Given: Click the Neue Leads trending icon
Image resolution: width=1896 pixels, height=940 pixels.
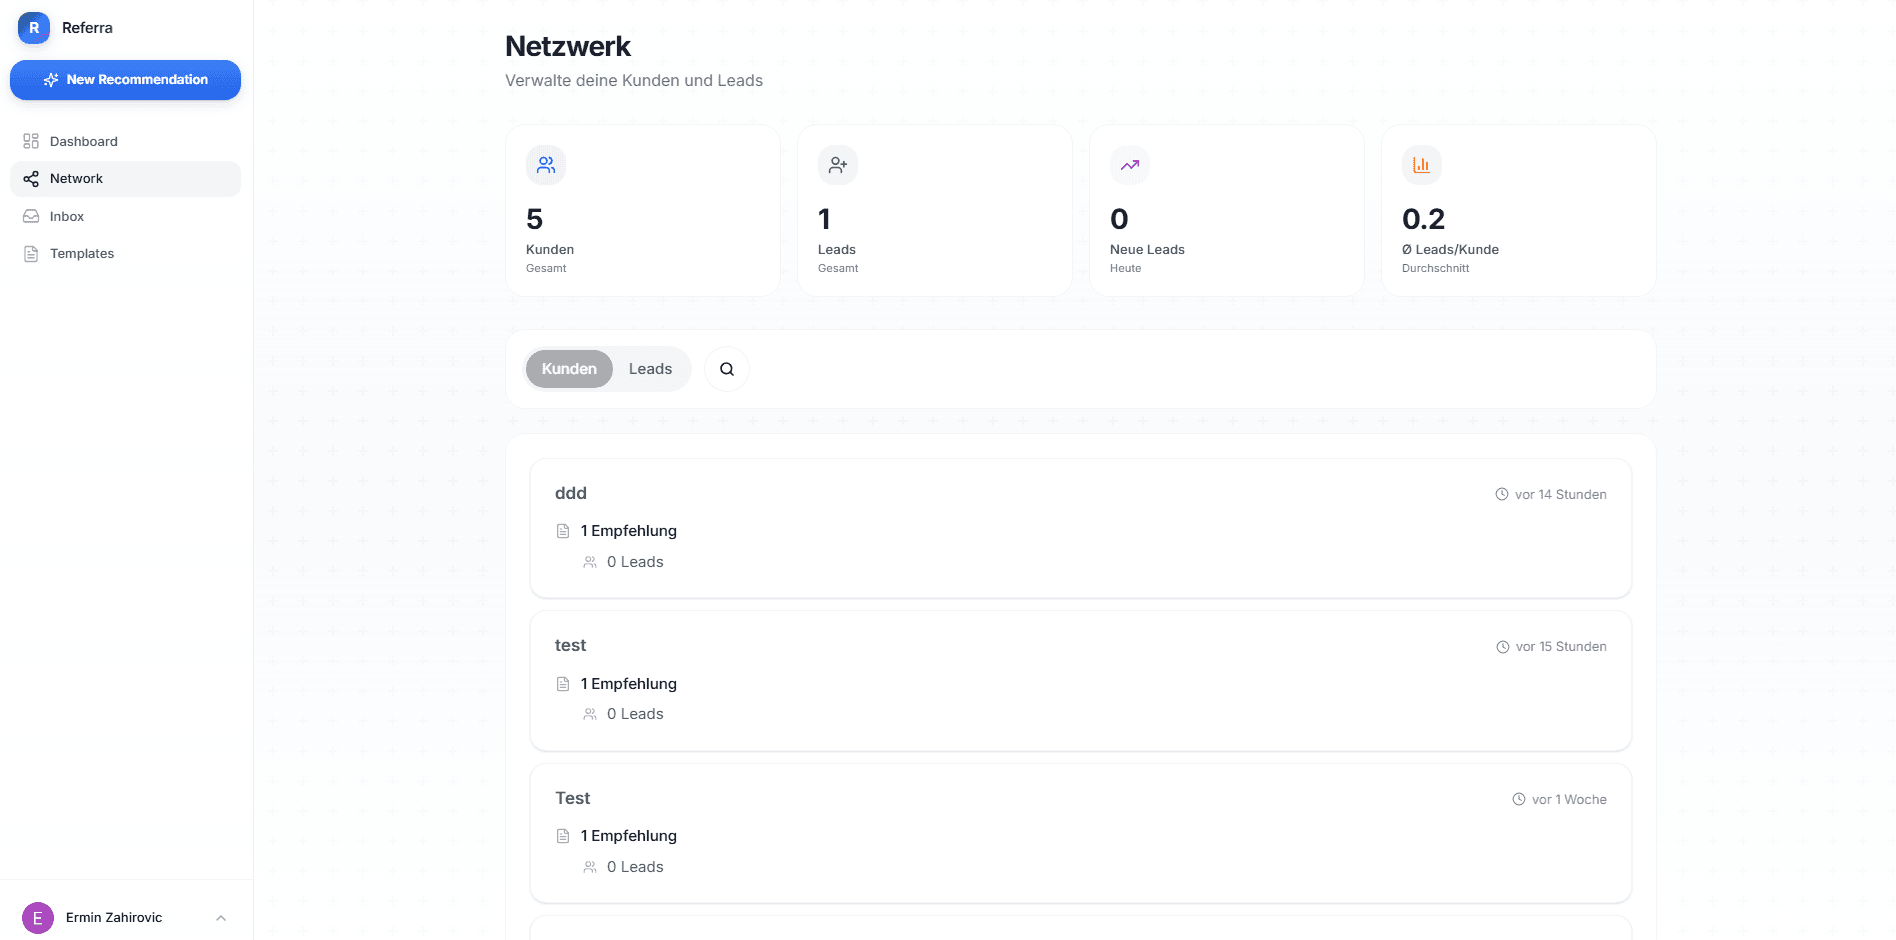Looking at the screenshot, I should (1130, 165).
